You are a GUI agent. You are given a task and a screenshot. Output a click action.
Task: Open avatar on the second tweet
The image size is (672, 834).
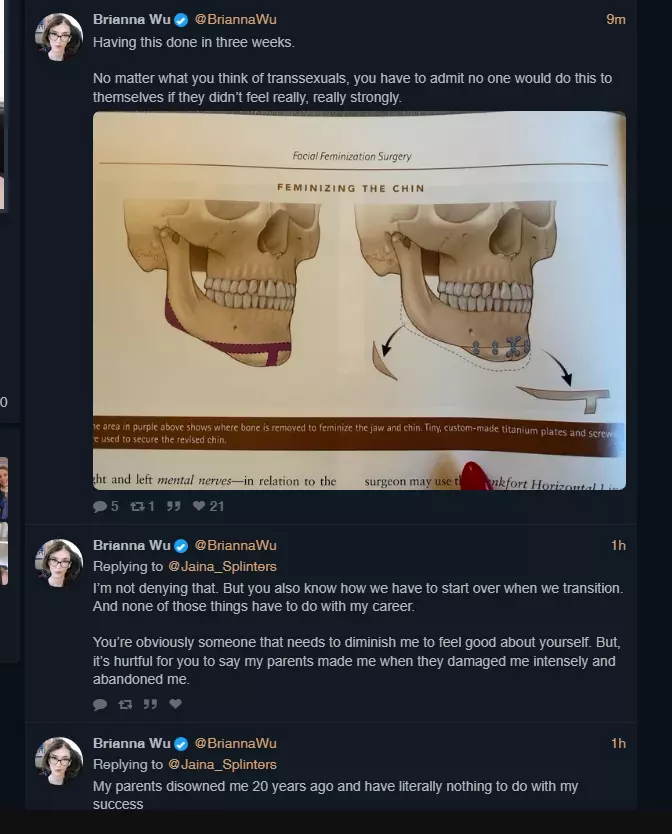[59, 563]
